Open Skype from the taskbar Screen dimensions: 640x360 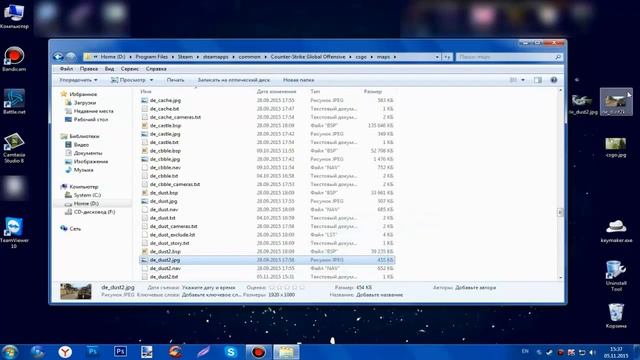(231, 352)
